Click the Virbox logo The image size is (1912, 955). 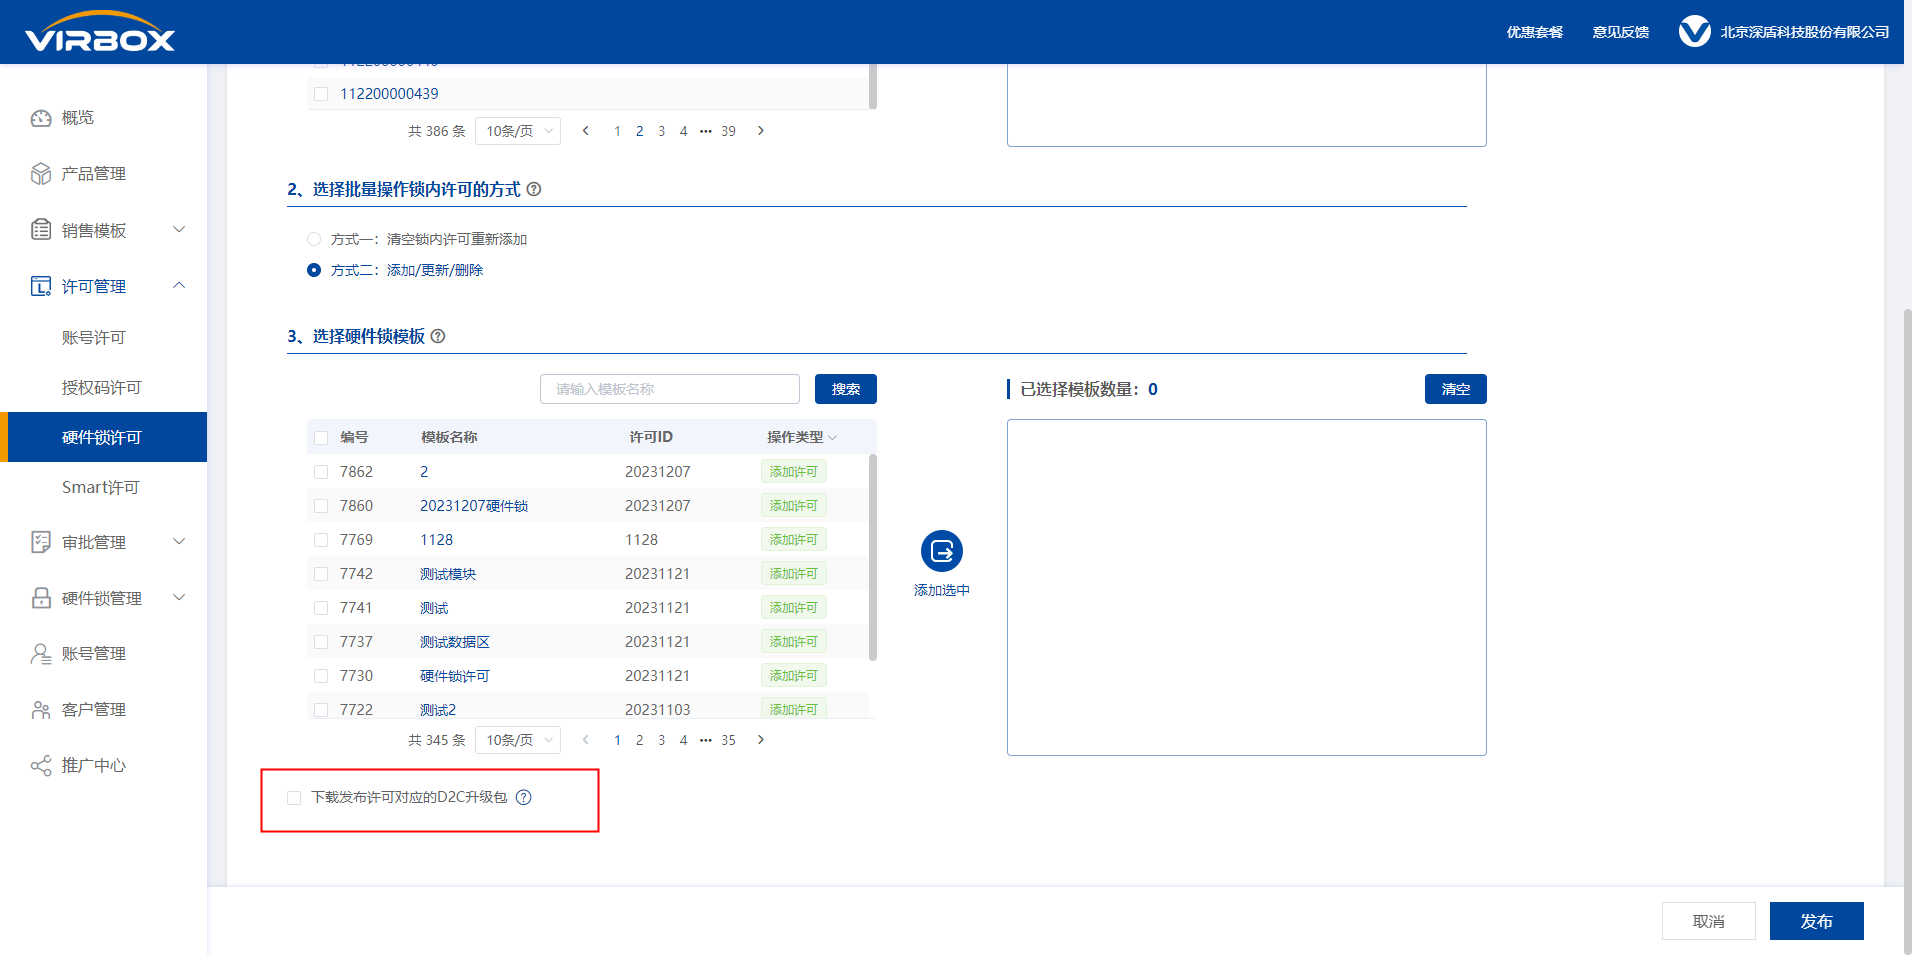tap(100, 32)
